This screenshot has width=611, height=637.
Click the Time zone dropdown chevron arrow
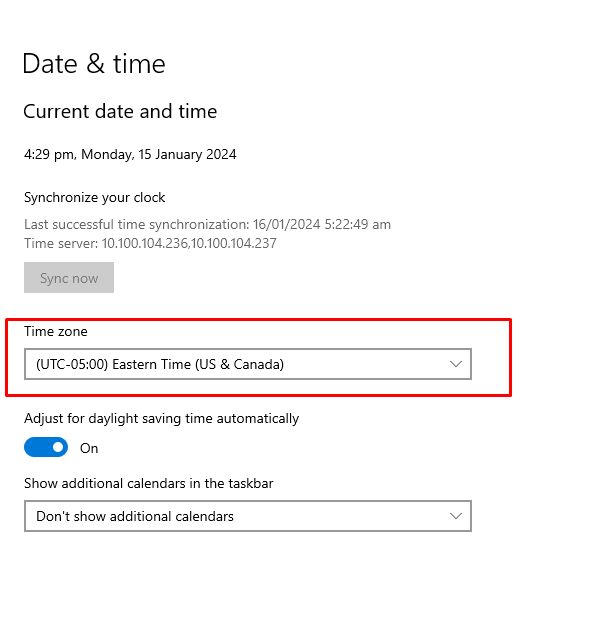456,365
